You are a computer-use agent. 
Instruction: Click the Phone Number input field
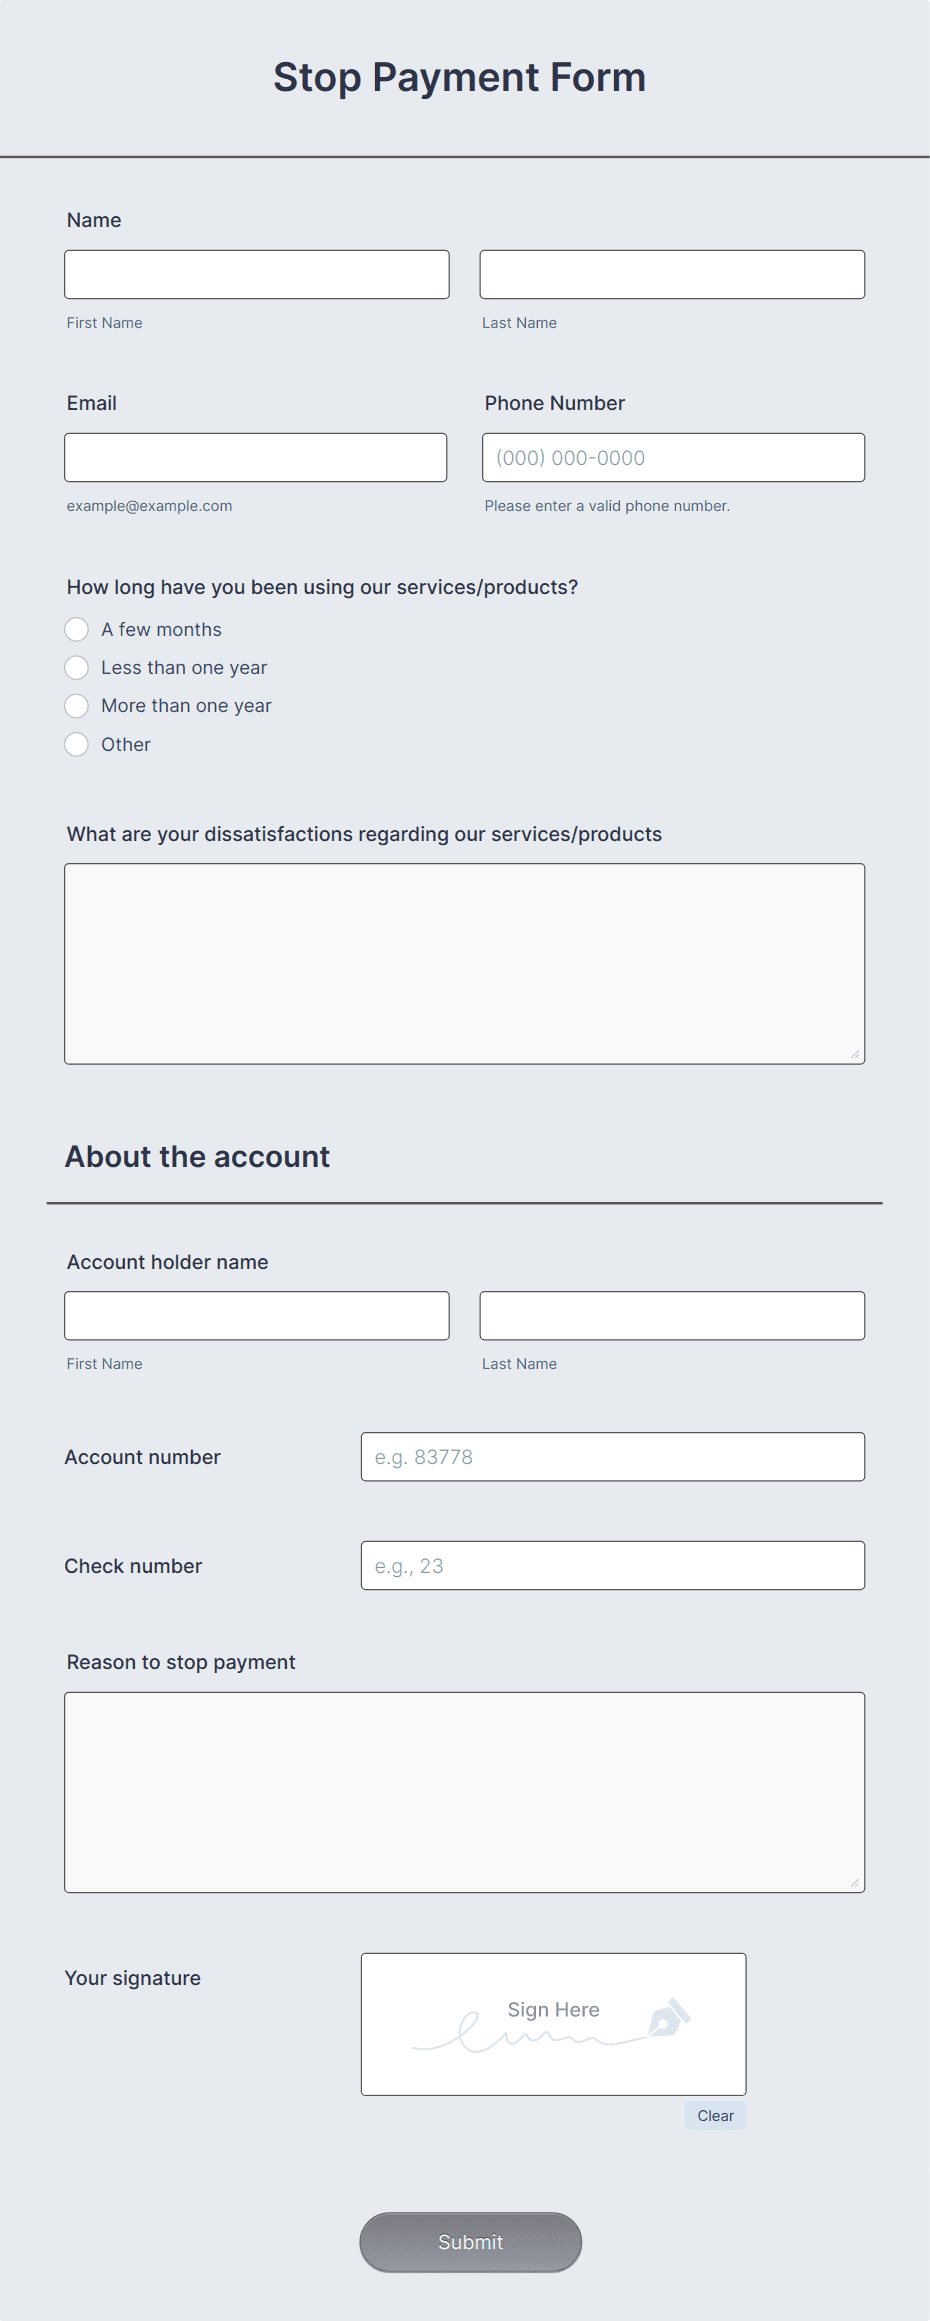[x=673, y=457]
